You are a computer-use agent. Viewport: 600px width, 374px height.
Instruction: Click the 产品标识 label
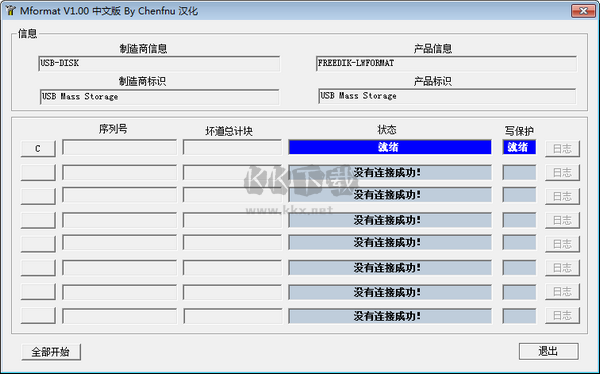[x=433, y=81]
